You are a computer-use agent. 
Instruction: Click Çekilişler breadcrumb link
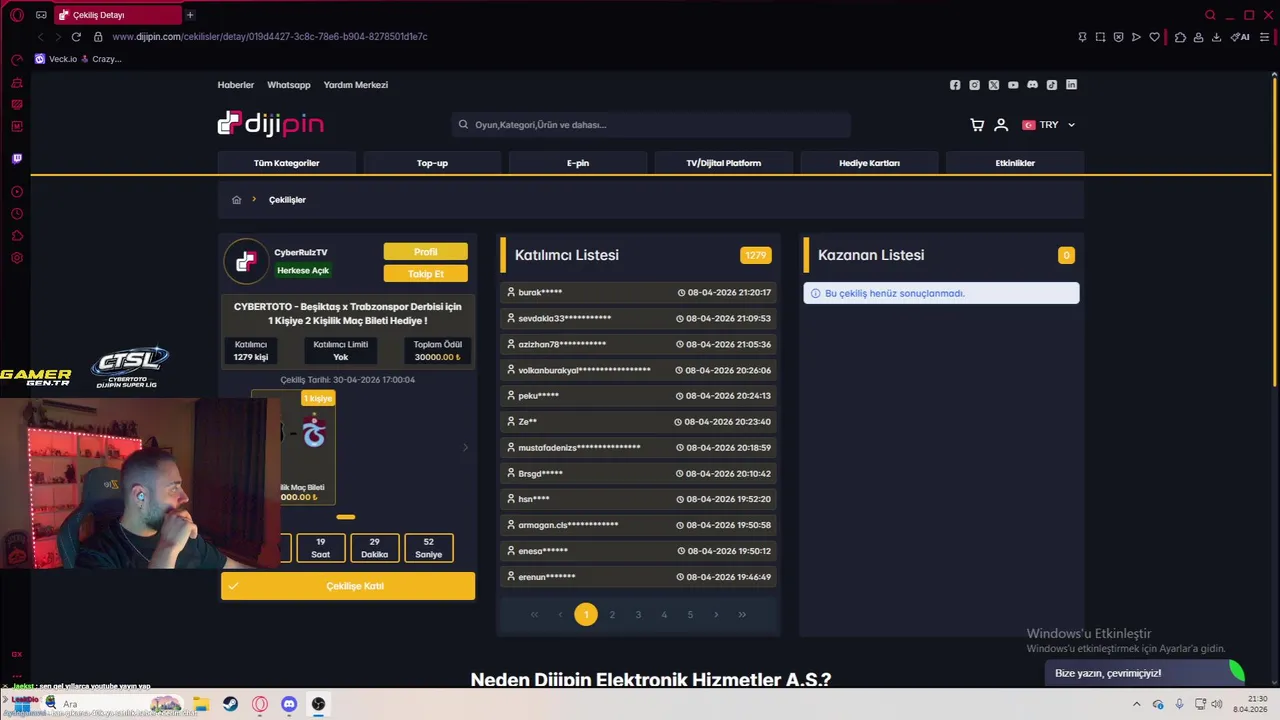287,200
